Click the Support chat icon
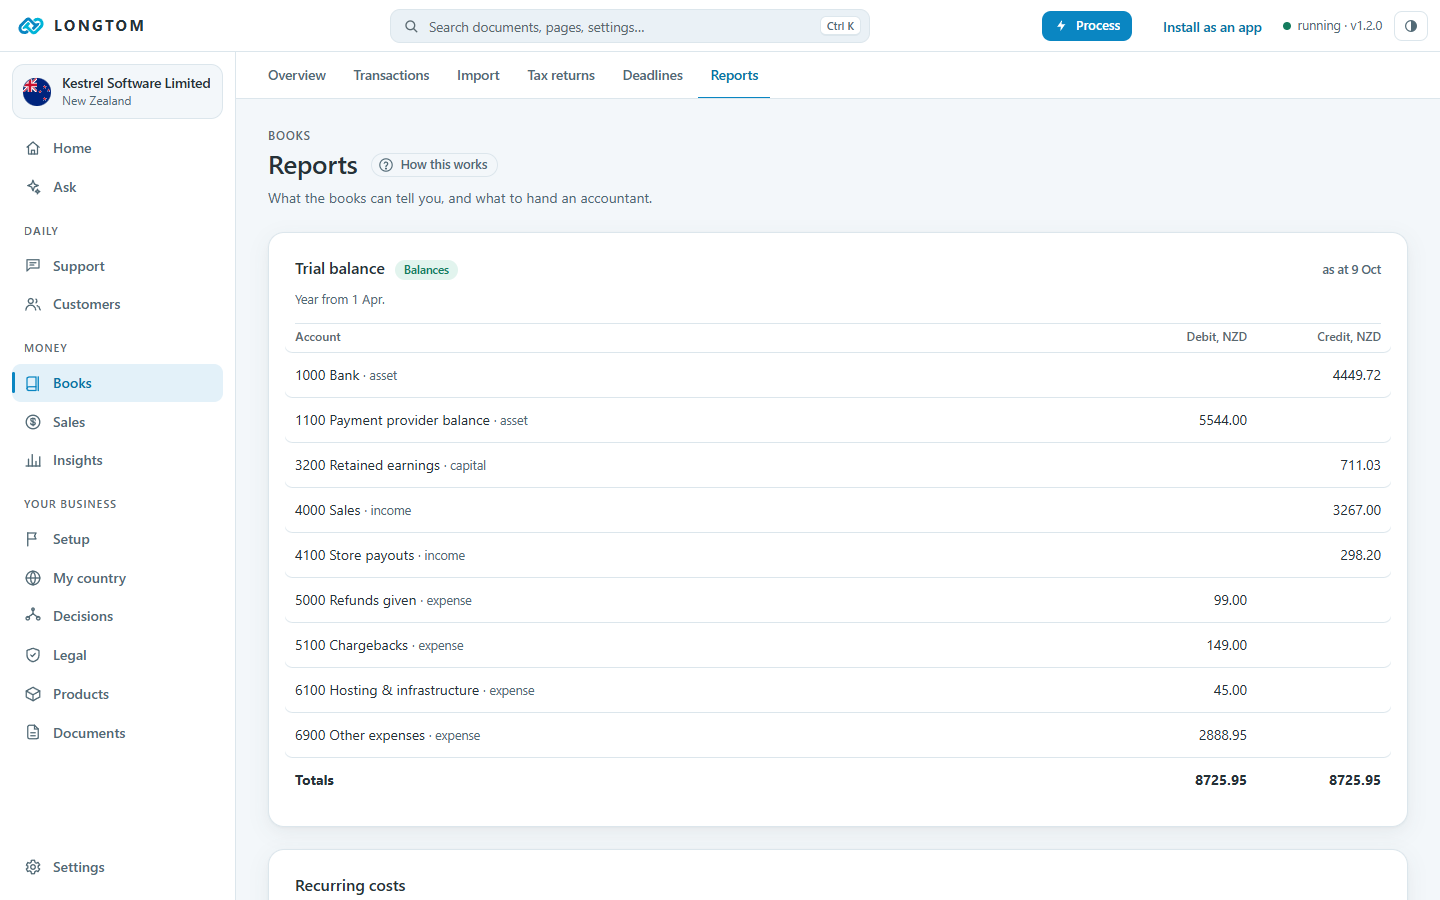1440x900 pixels. tap(33, 266)
